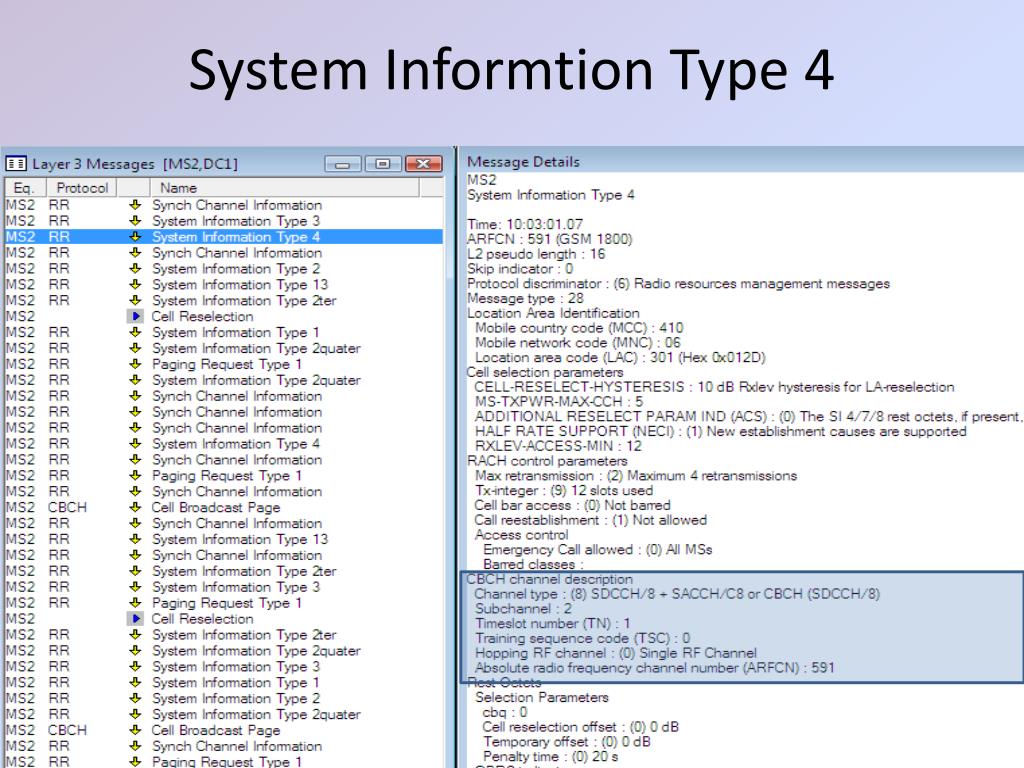Sort list by the Protocol column header
The width and height of the screenshot is (1024, 768).
[82, 188]
